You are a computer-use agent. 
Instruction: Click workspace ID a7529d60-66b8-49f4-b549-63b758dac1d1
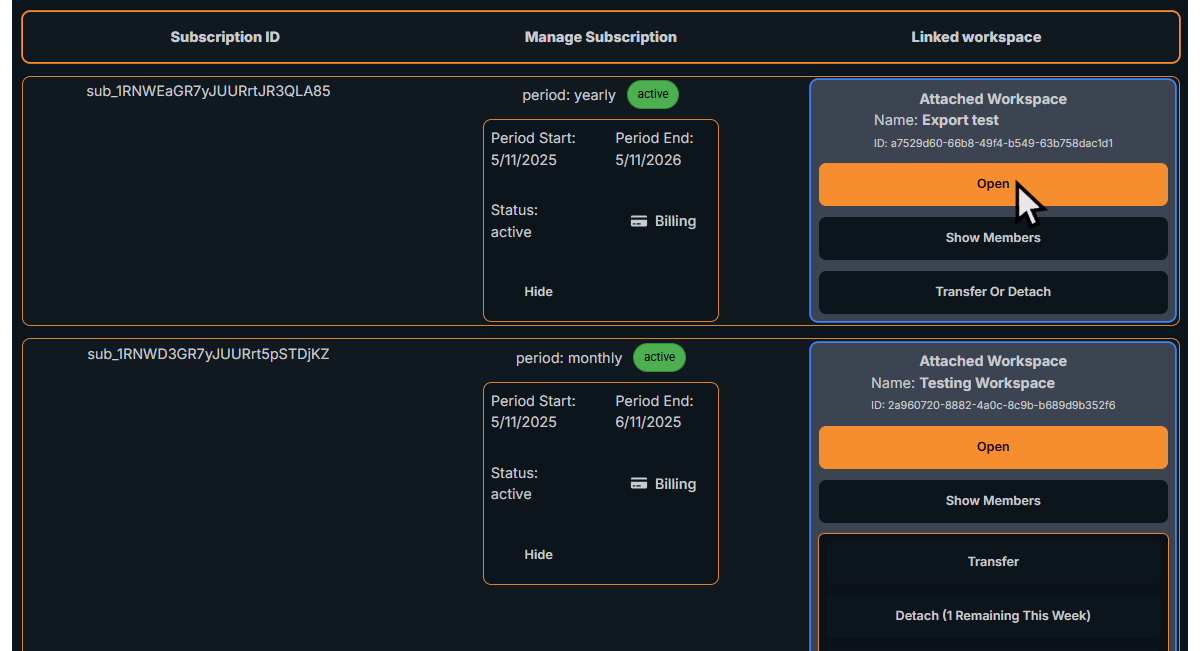point(992,143)
